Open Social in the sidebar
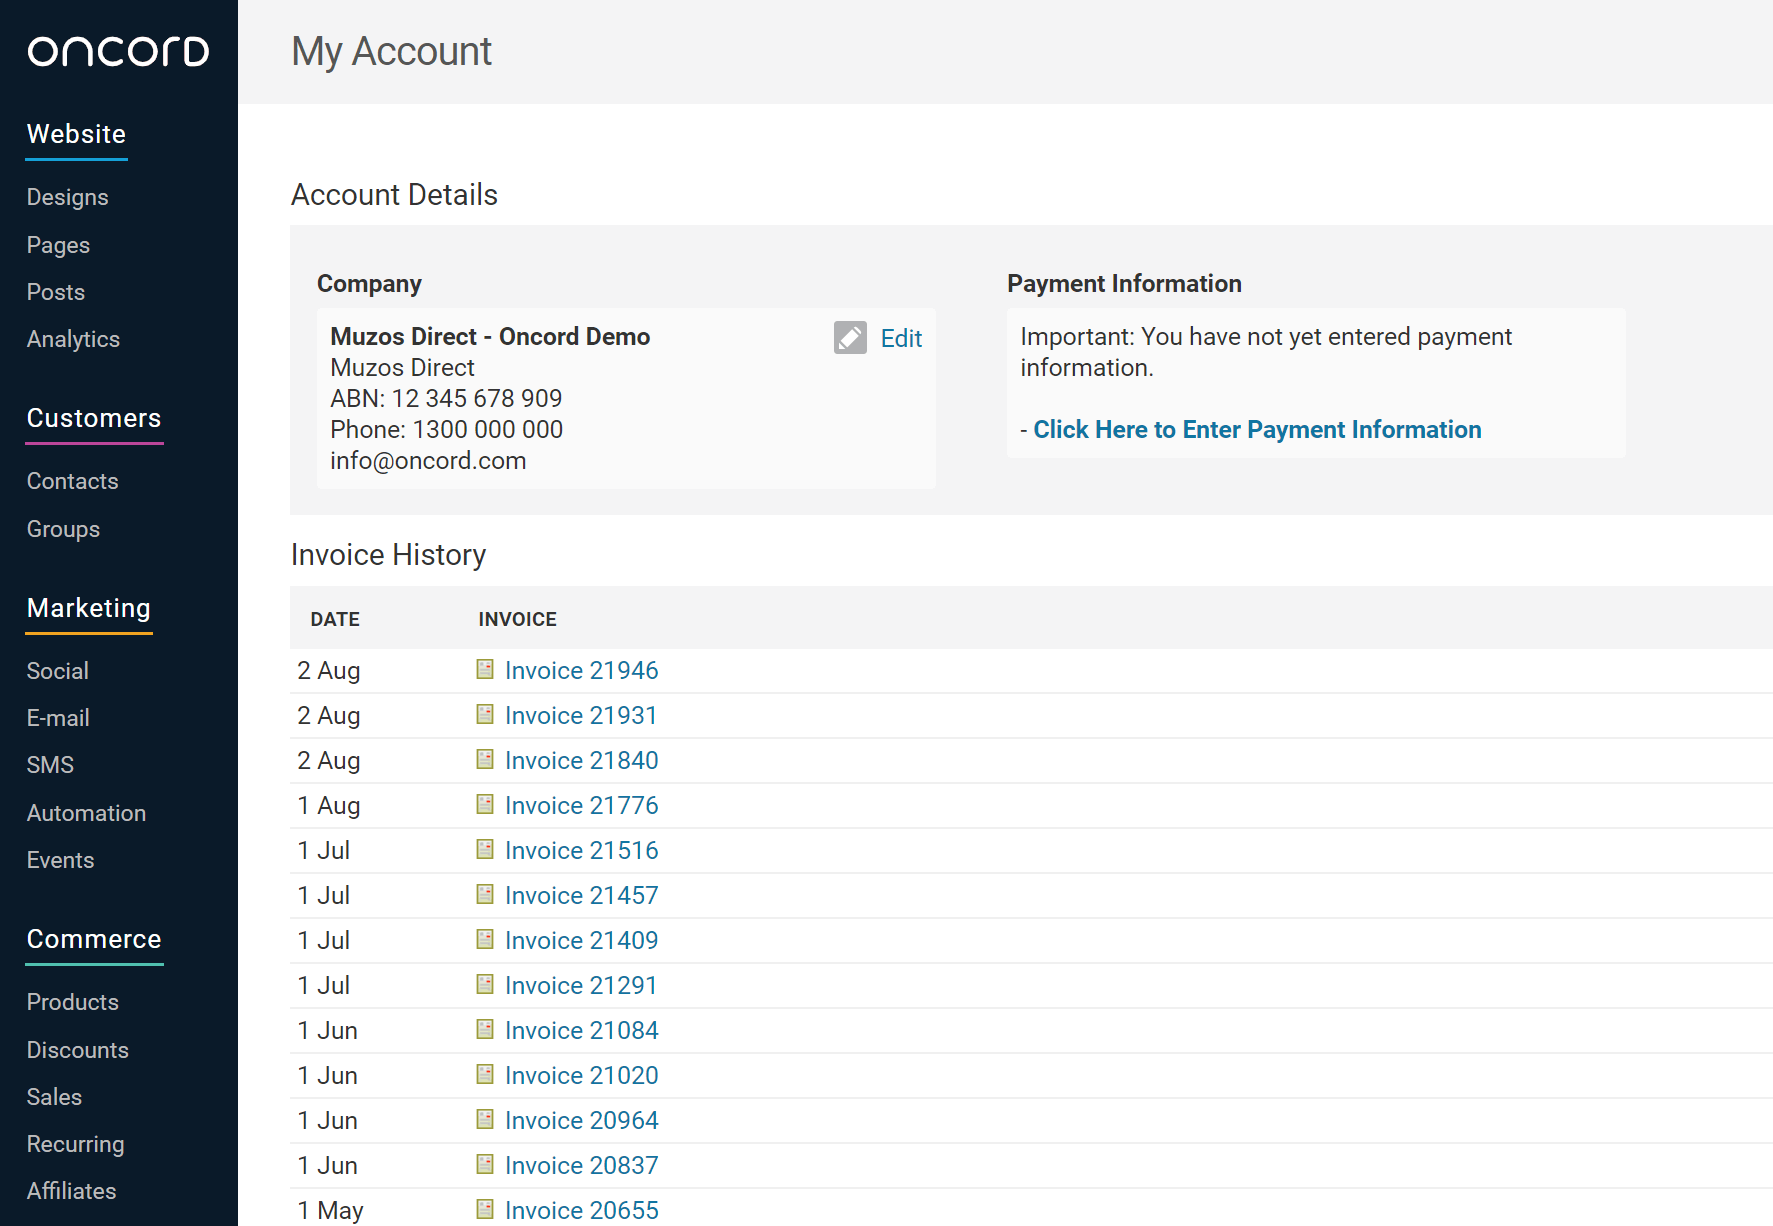This screenshot has width=1773, height=1226. tap(57, 671)
